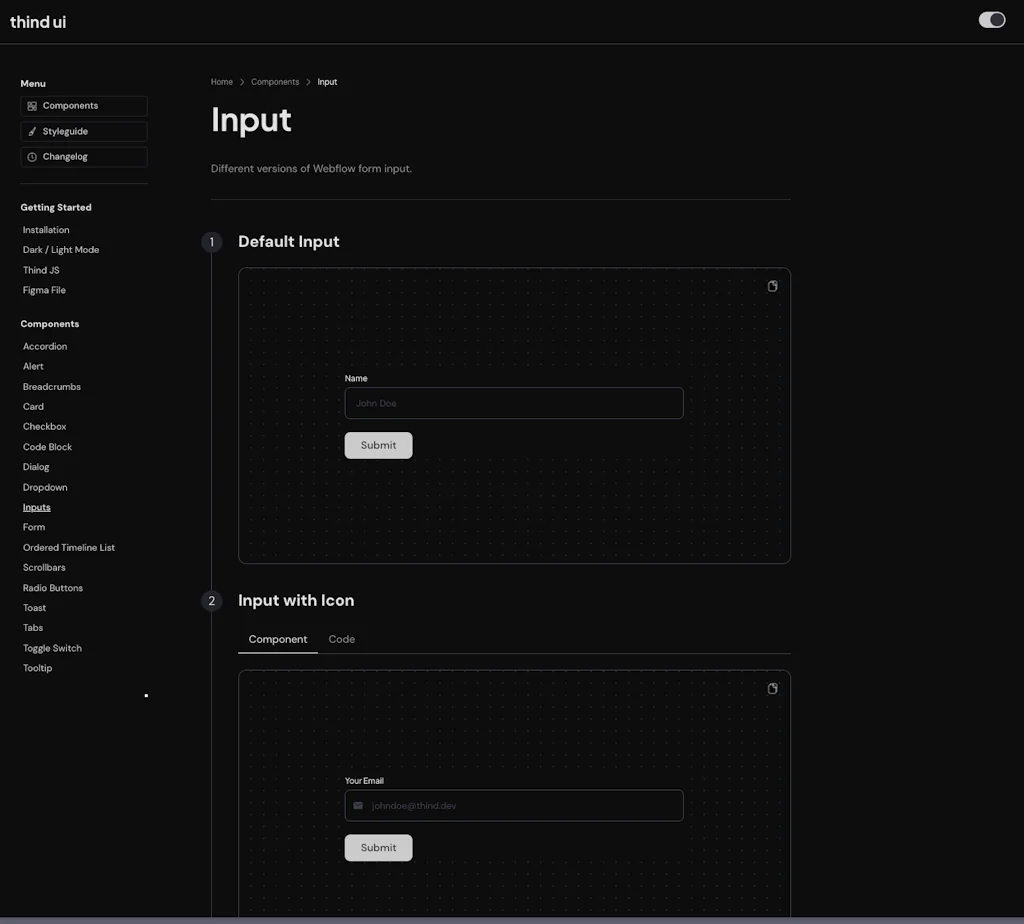Screen dimensions: 1024x924
Task: Open Home from the breadcrumb trail
Action: (x=221, y=81)
